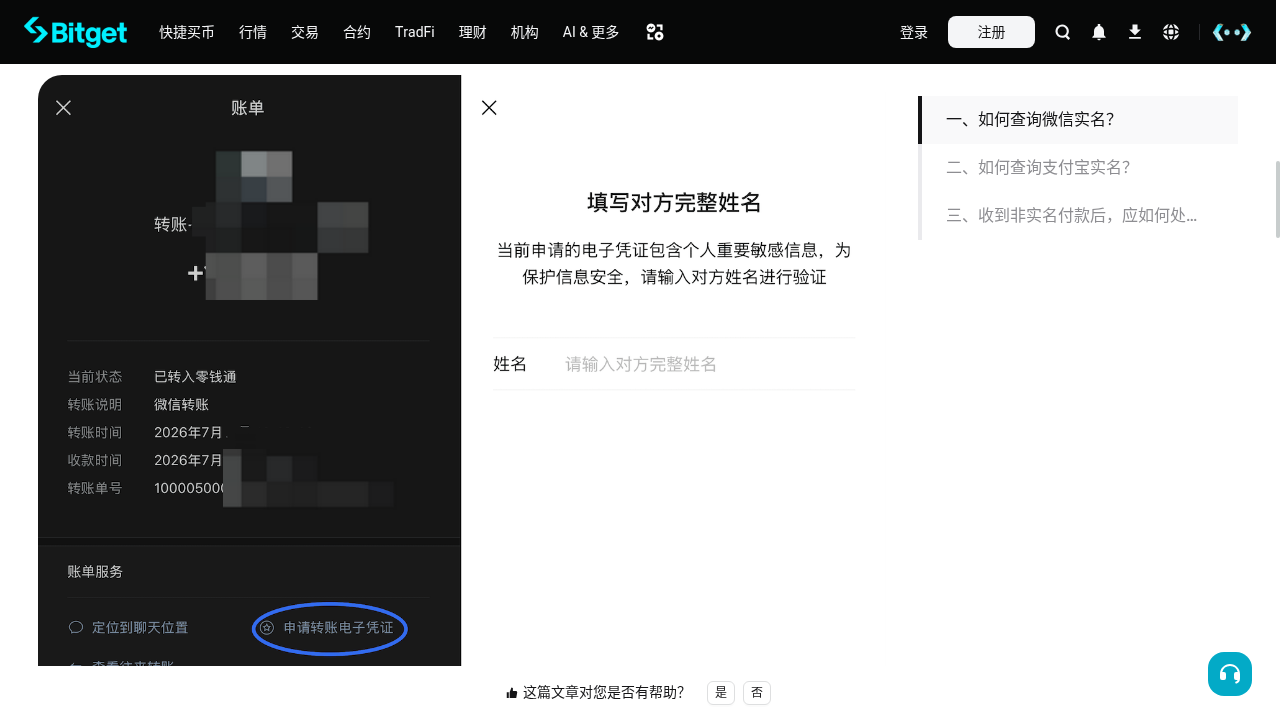
Task: Click the 登录 link
Action: (x=914, y=32)
